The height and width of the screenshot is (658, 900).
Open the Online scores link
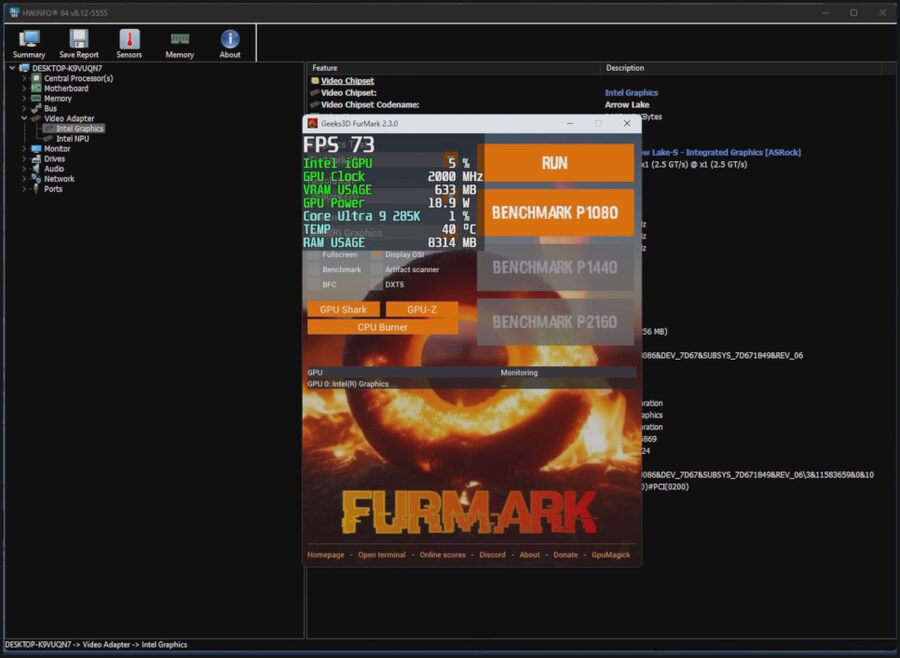[x=442, y=555]
